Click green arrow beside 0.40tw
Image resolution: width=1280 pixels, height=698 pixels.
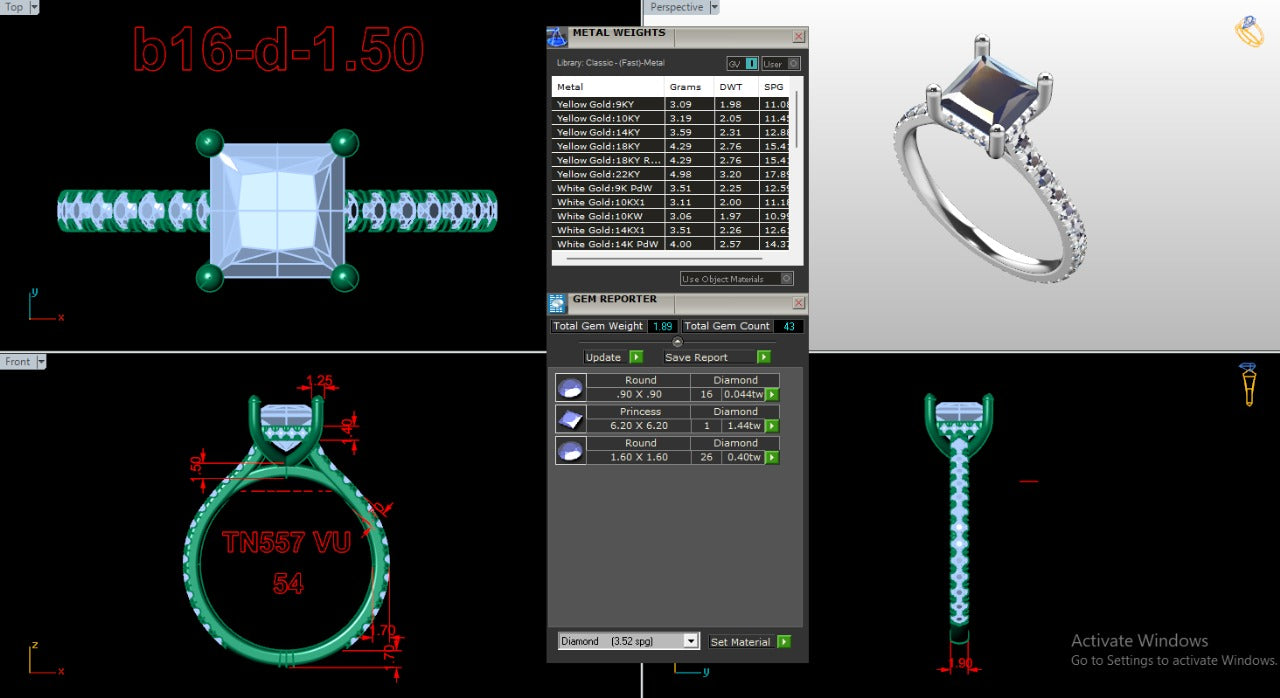click(772, 457)
